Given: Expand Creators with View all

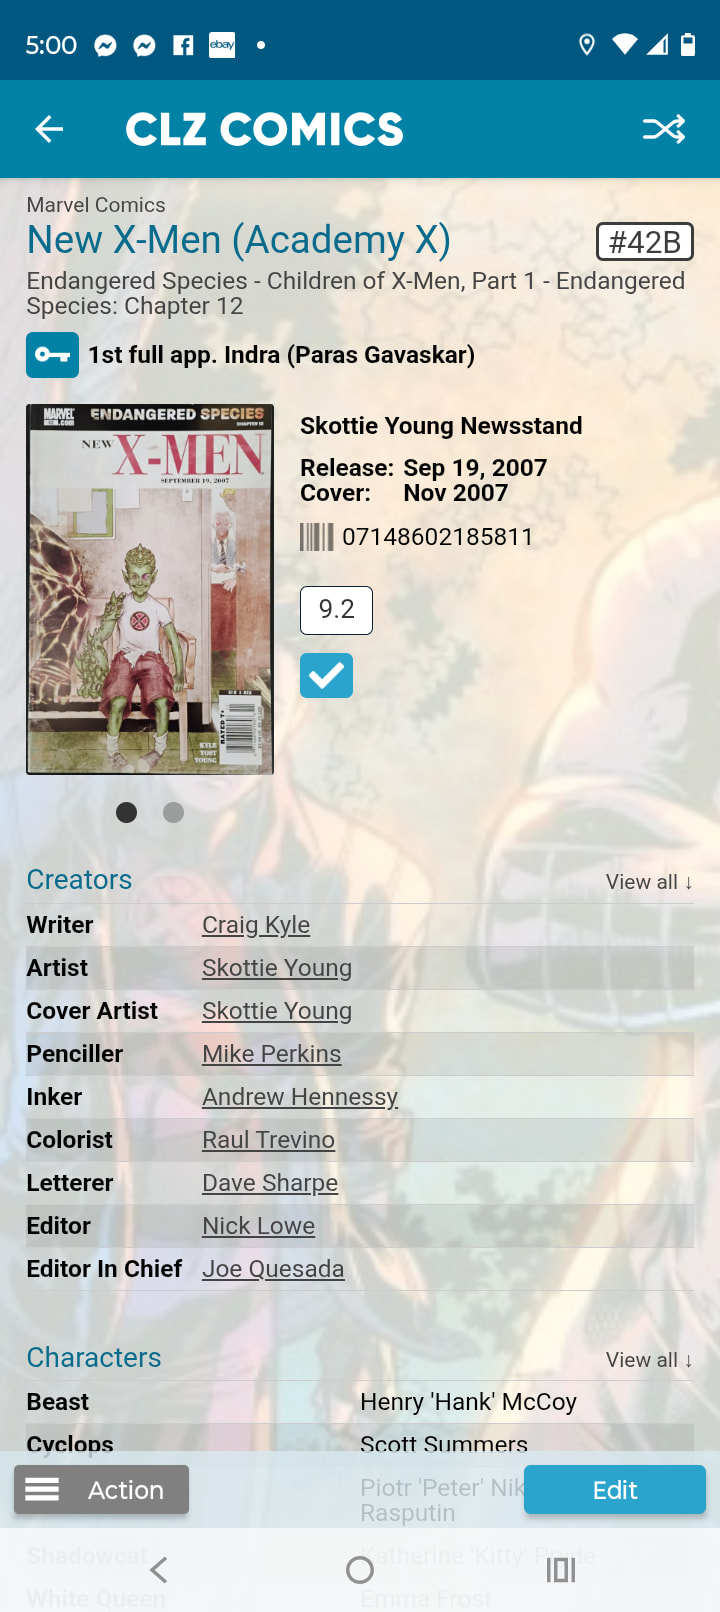Looking at the screenshot, I should (649, 882).
